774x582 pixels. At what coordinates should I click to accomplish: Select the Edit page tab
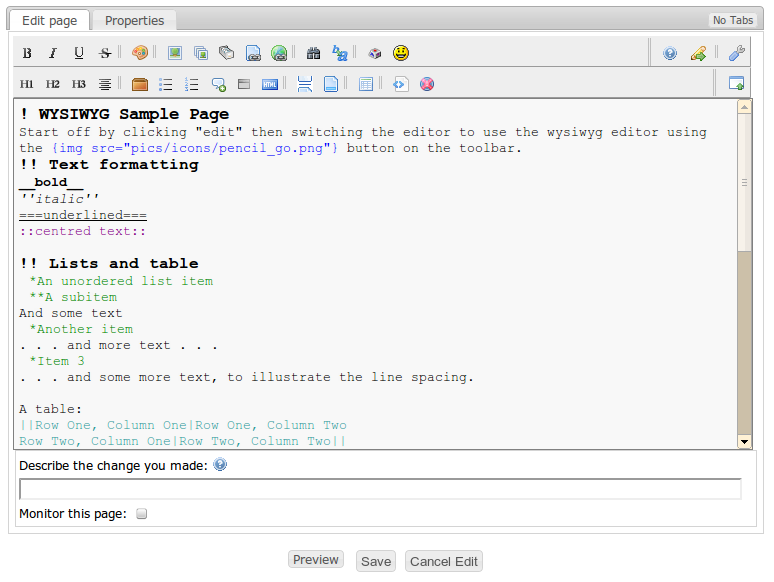(50, 20)
